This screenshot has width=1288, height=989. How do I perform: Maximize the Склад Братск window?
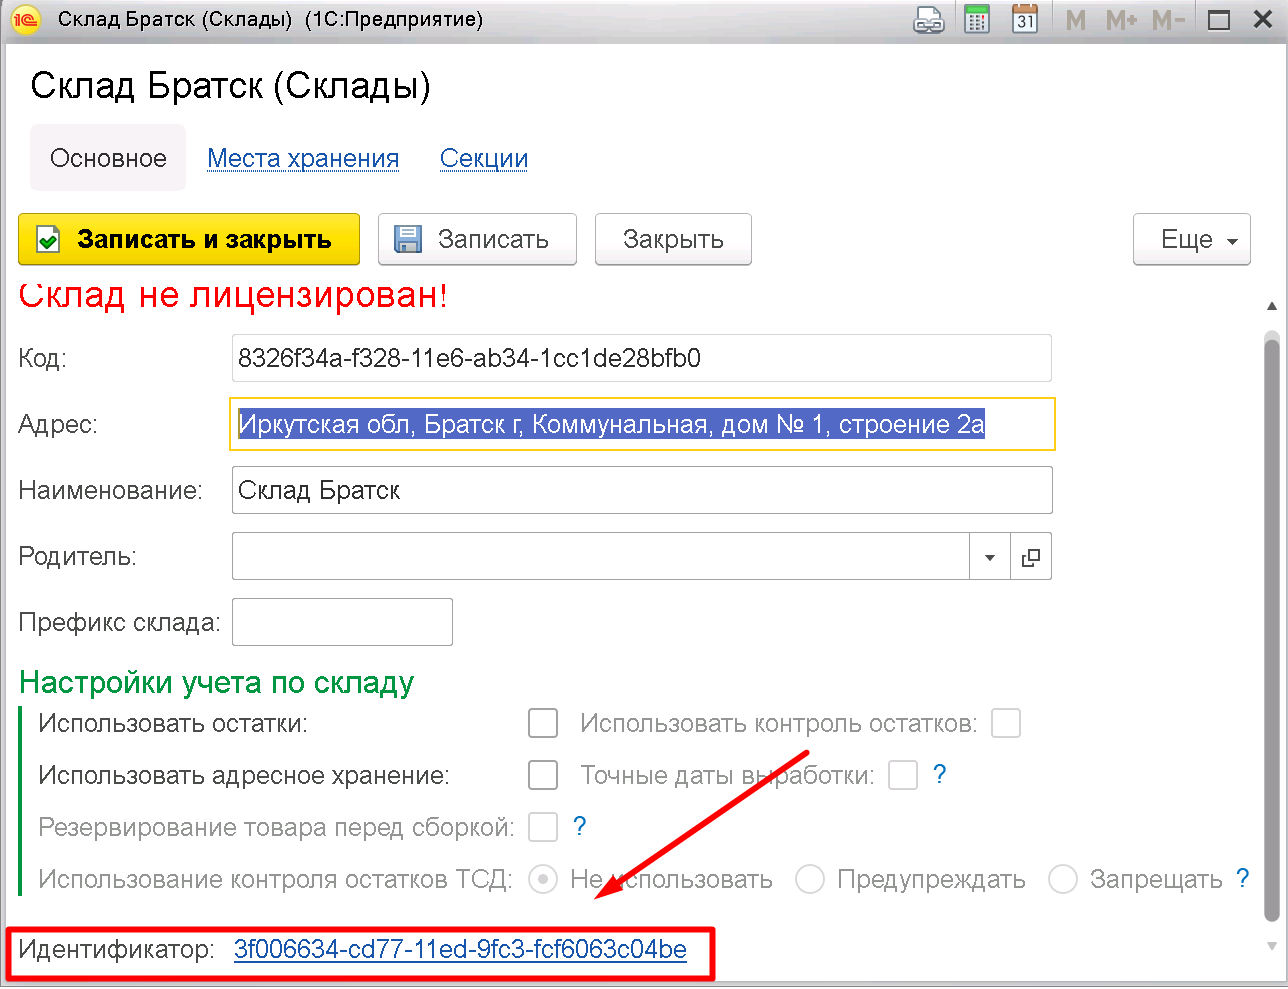[x=1219, y=20]
